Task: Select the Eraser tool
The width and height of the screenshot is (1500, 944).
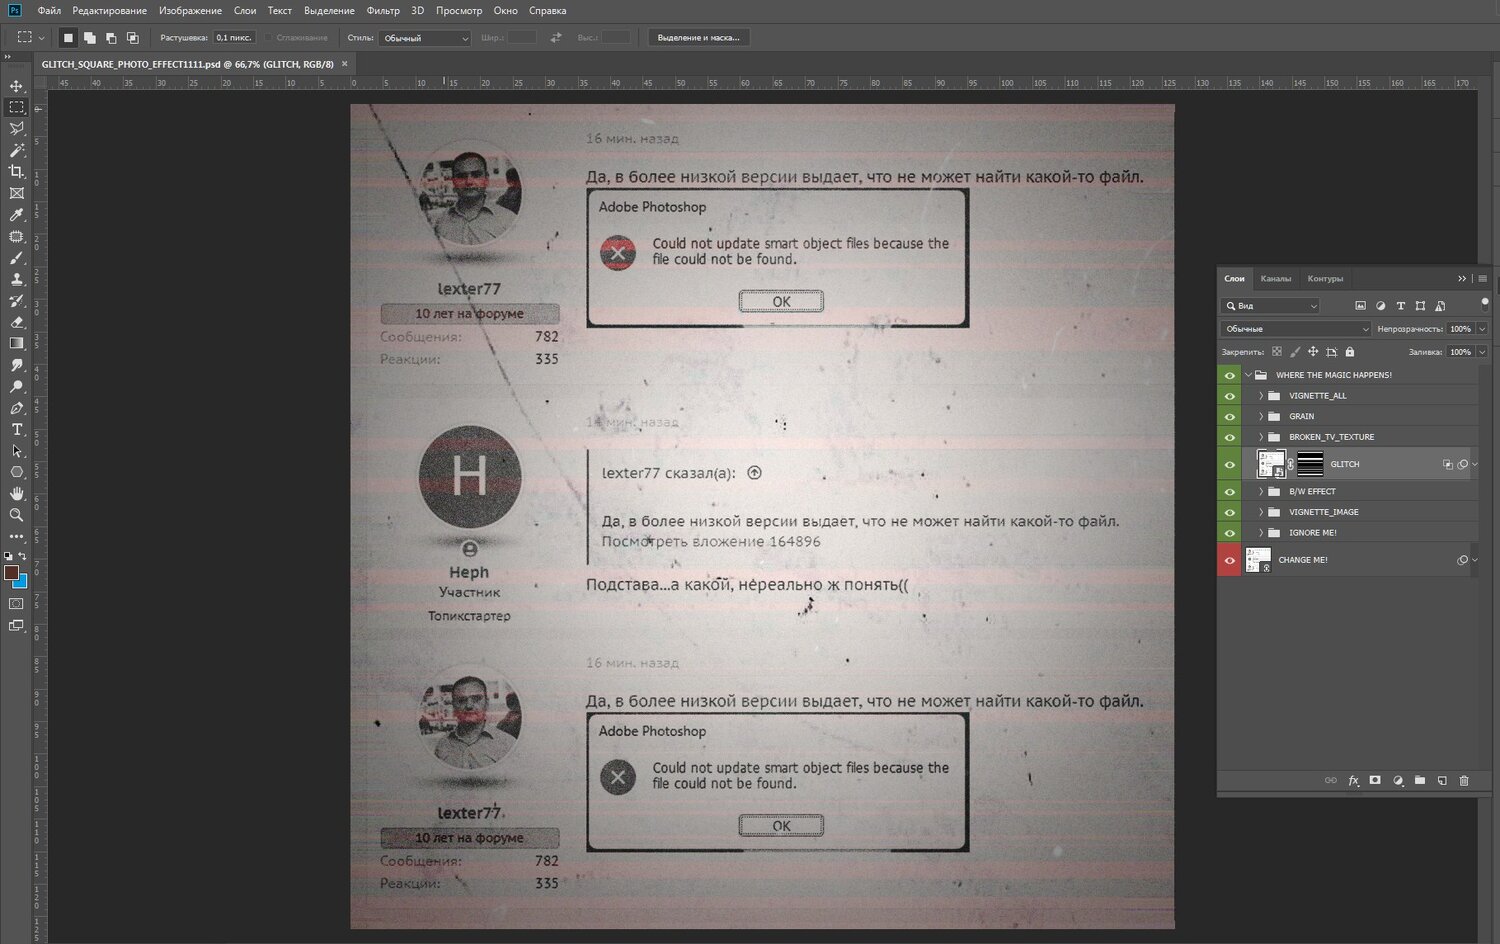Action: pyautogui.click(x=17, y=322)
